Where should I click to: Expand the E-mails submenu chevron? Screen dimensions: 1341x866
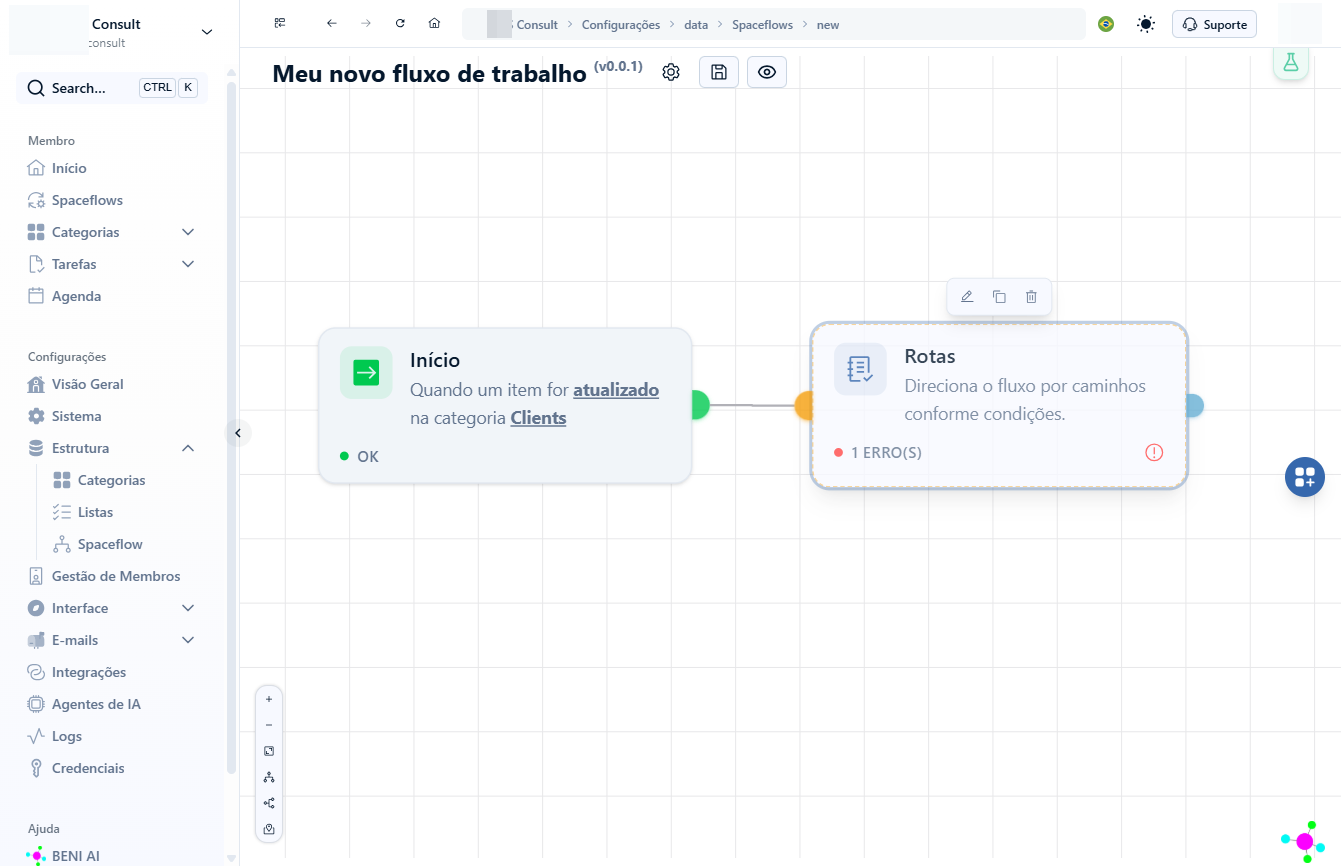point(188,640)
